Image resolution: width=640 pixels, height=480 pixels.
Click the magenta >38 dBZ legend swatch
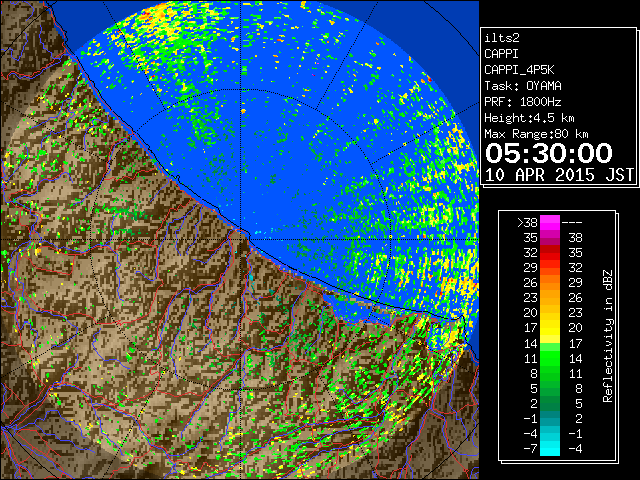click(x=550, y=222)
